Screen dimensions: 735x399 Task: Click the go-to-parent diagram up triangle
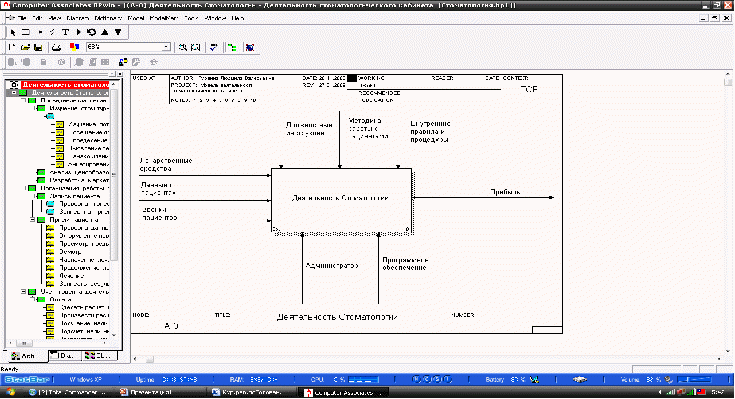[x=105, y=32]
